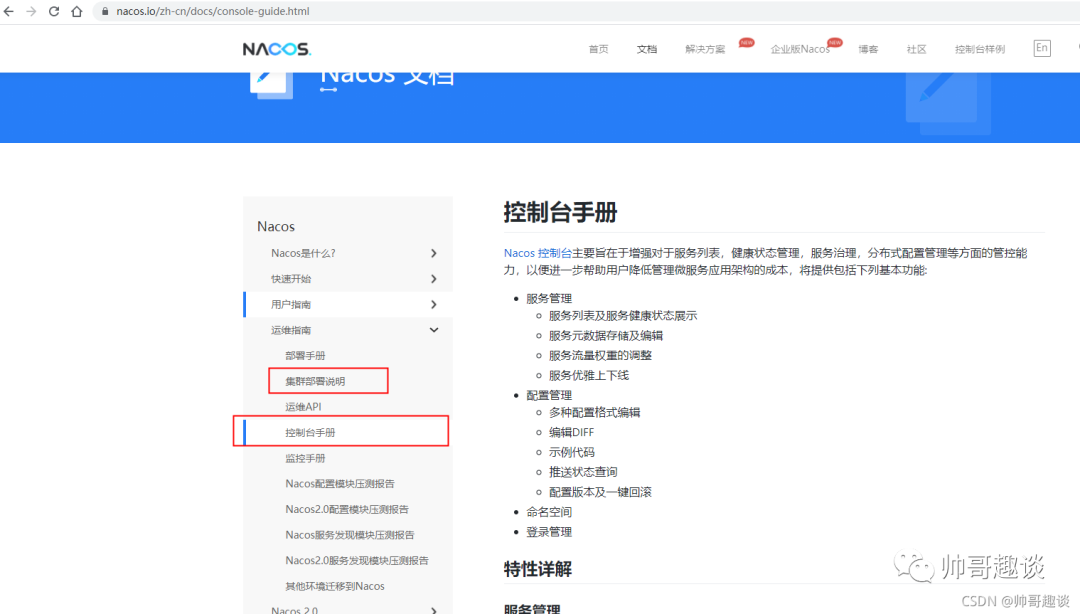Reload the page with refresh icon
Viewport: 1080px width, 614px height.
pos(54,11)
